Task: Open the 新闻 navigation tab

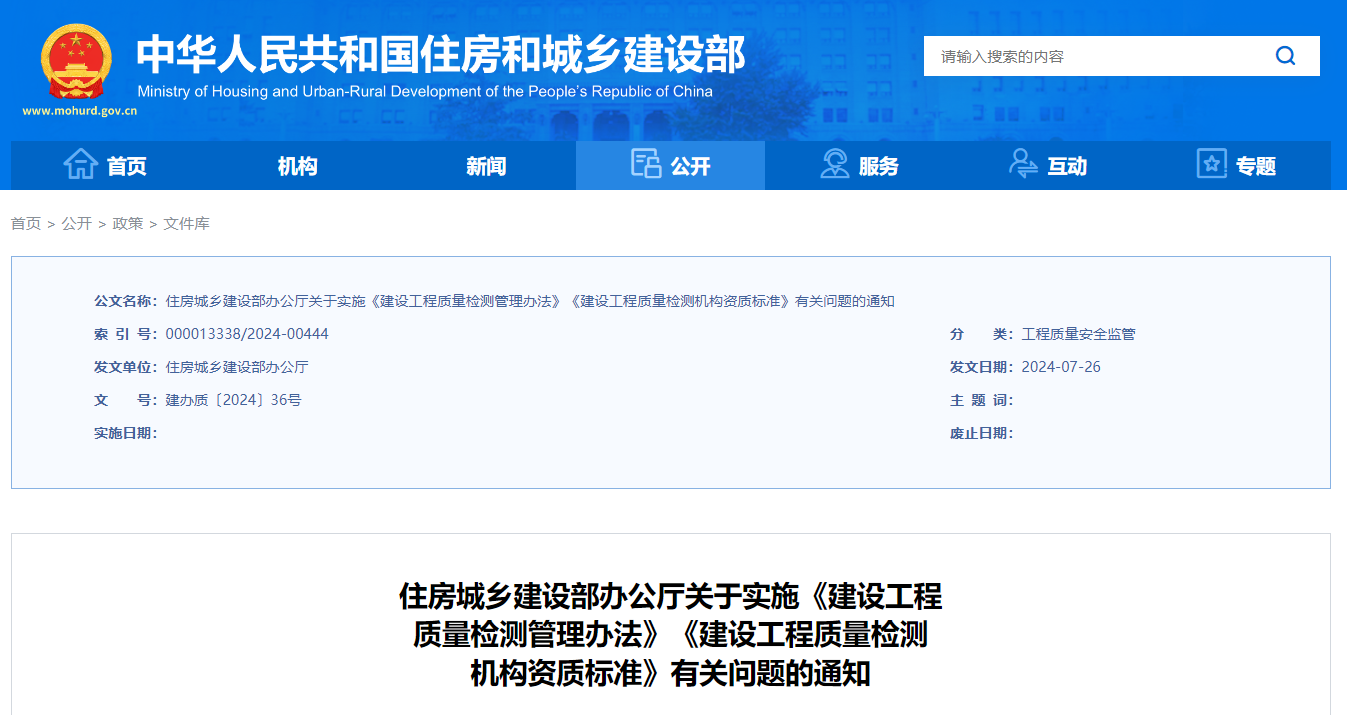Action: pos(482,165)
